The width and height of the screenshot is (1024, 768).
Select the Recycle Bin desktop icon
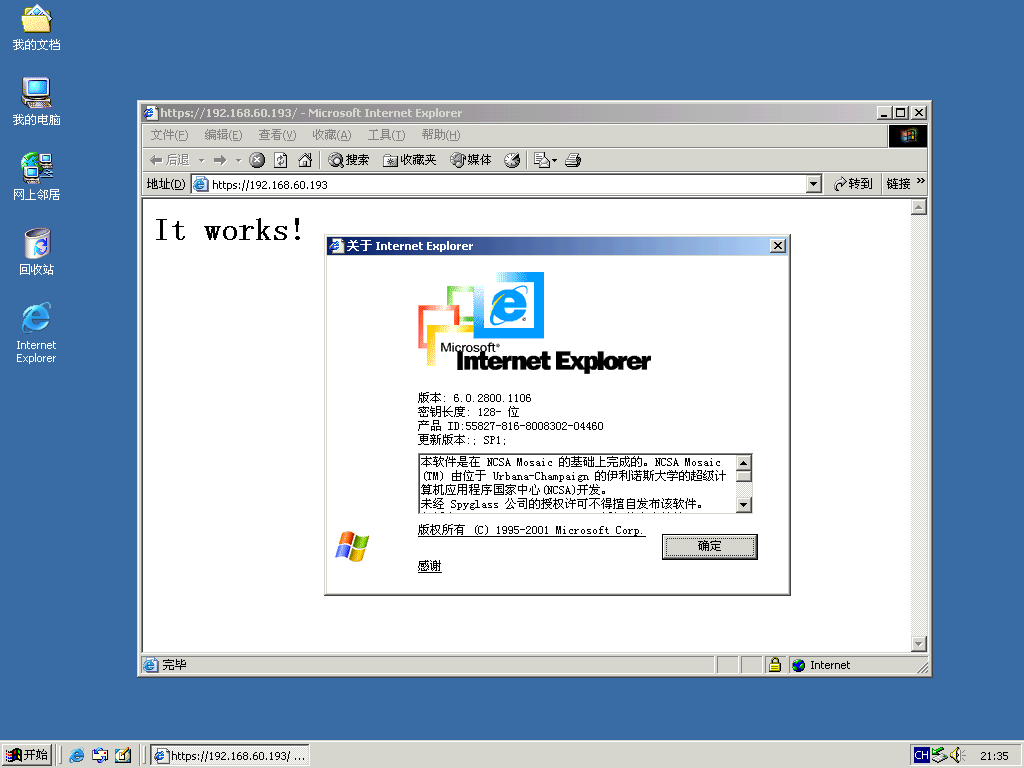(36, 252)
